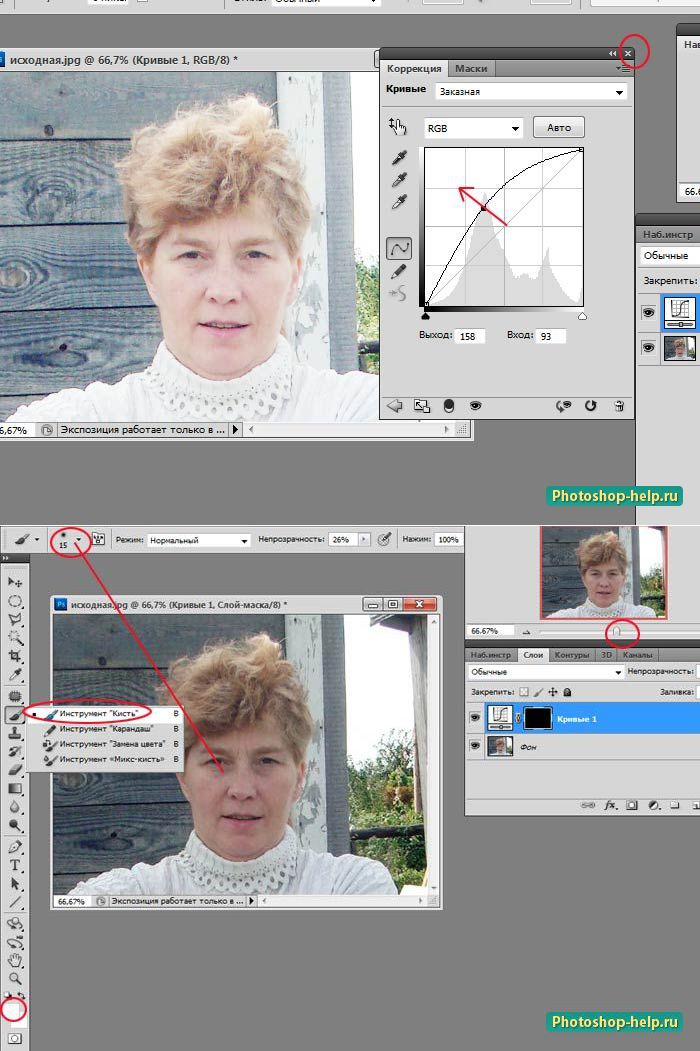Click the white foreground color swatch
The height and width of the screenshot is (1051, 700).
11,1008
